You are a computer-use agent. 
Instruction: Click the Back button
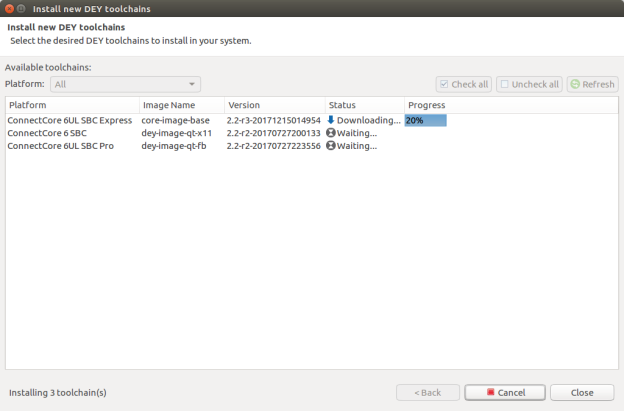pos(428,392)
